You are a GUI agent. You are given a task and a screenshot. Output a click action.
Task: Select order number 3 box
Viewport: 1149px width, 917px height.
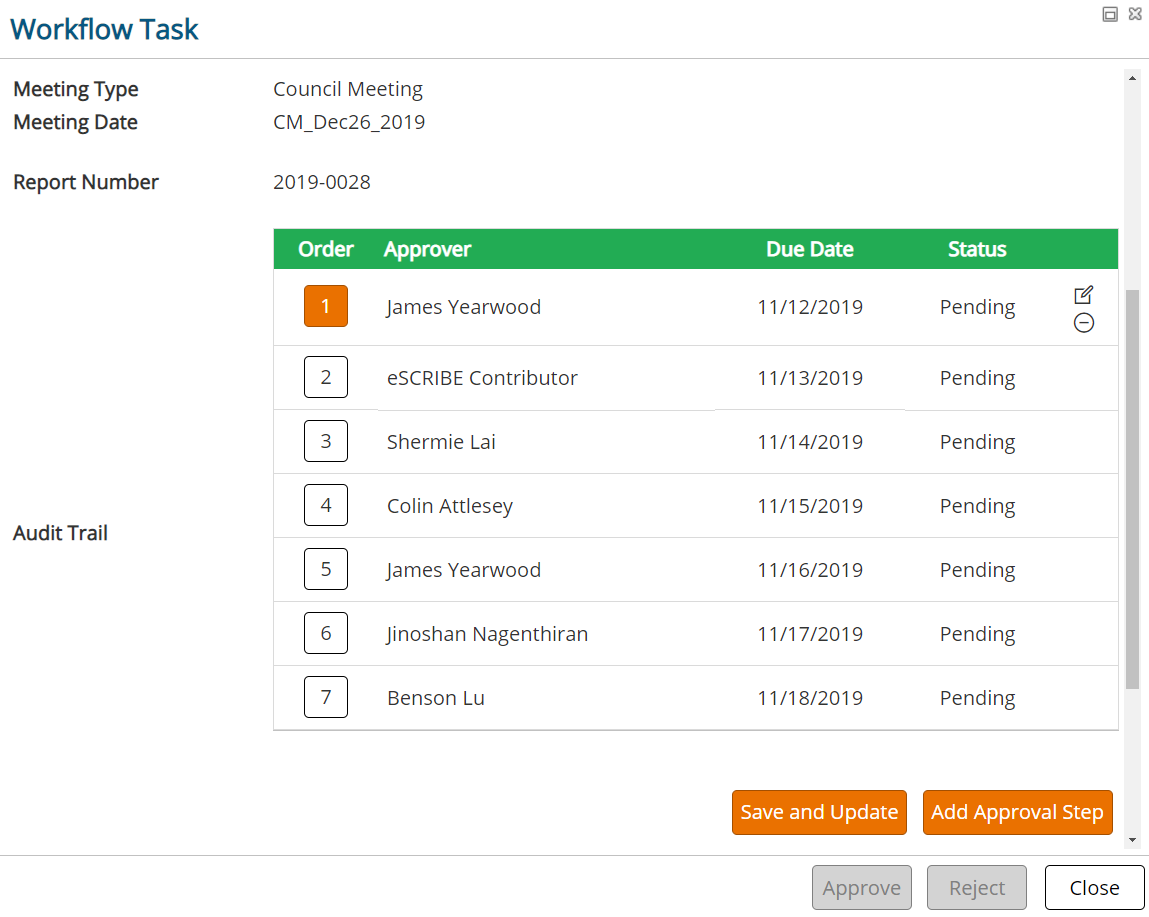[325, 441]
